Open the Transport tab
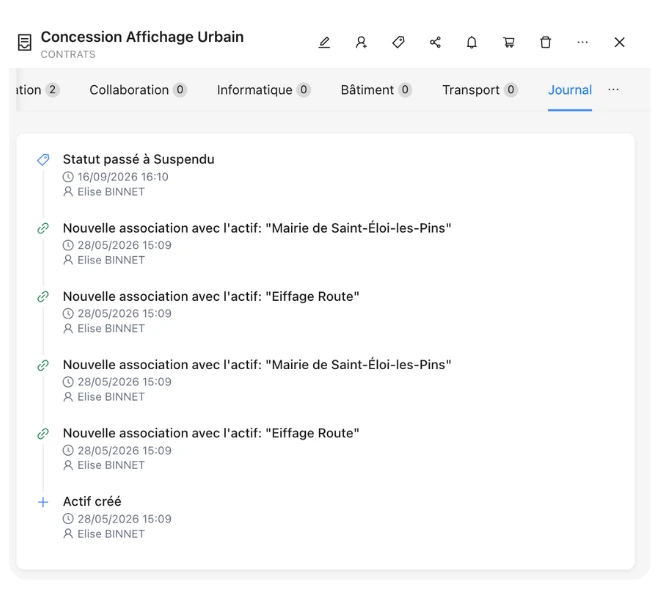 [479, 90]
